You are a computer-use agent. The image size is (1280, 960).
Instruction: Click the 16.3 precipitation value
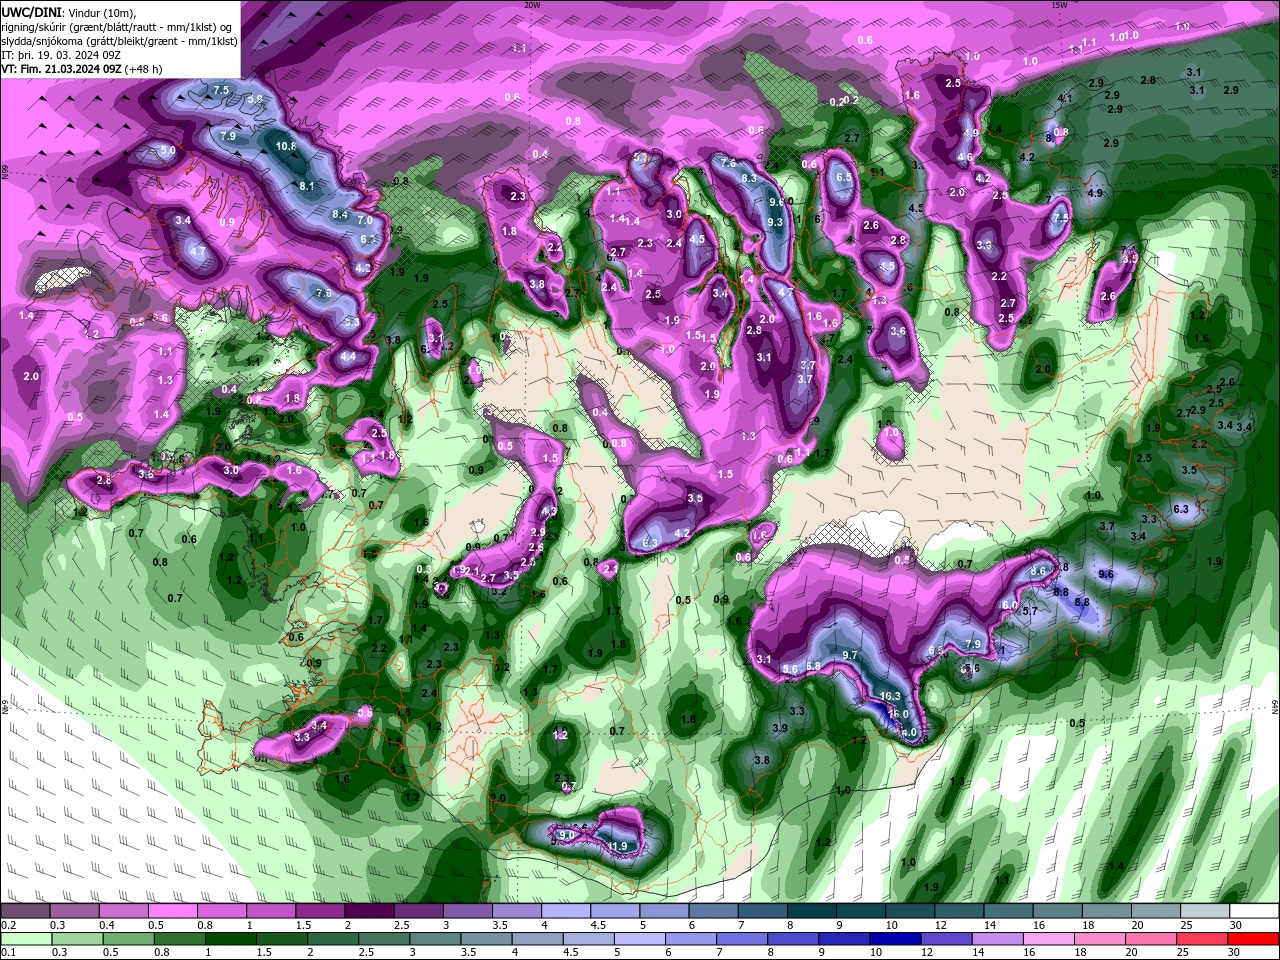[890, 696]
